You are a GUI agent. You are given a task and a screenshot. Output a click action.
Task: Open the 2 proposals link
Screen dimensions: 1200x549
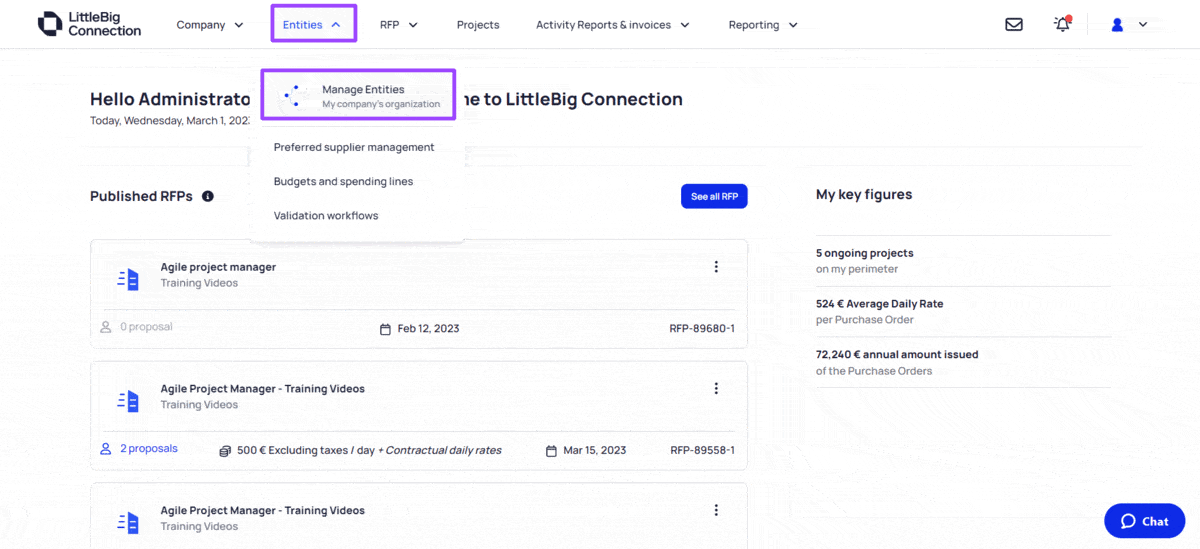click(x=149, y=449)
